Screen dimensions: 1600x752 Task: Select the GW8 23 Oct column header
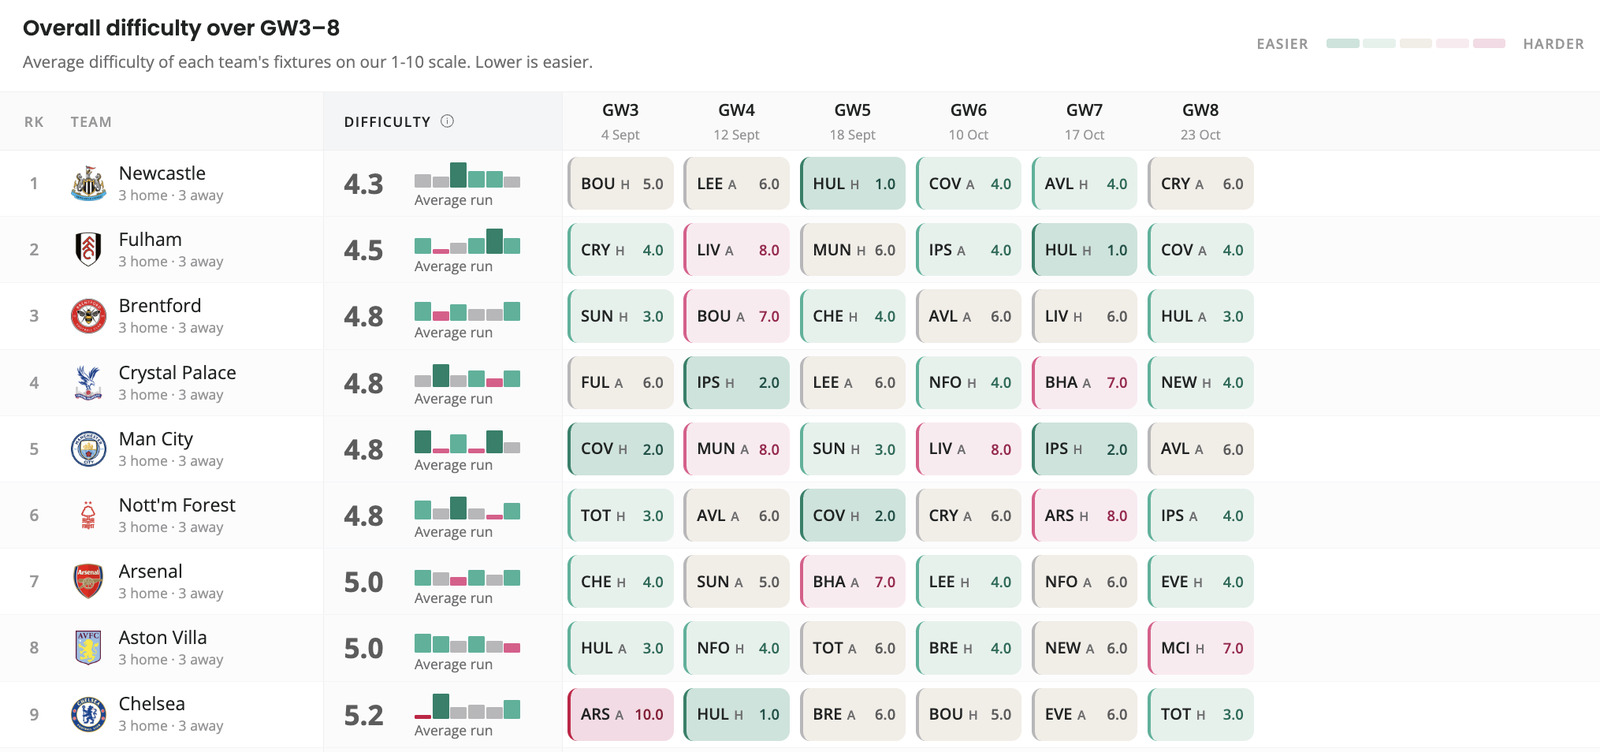coord(1200,121)
